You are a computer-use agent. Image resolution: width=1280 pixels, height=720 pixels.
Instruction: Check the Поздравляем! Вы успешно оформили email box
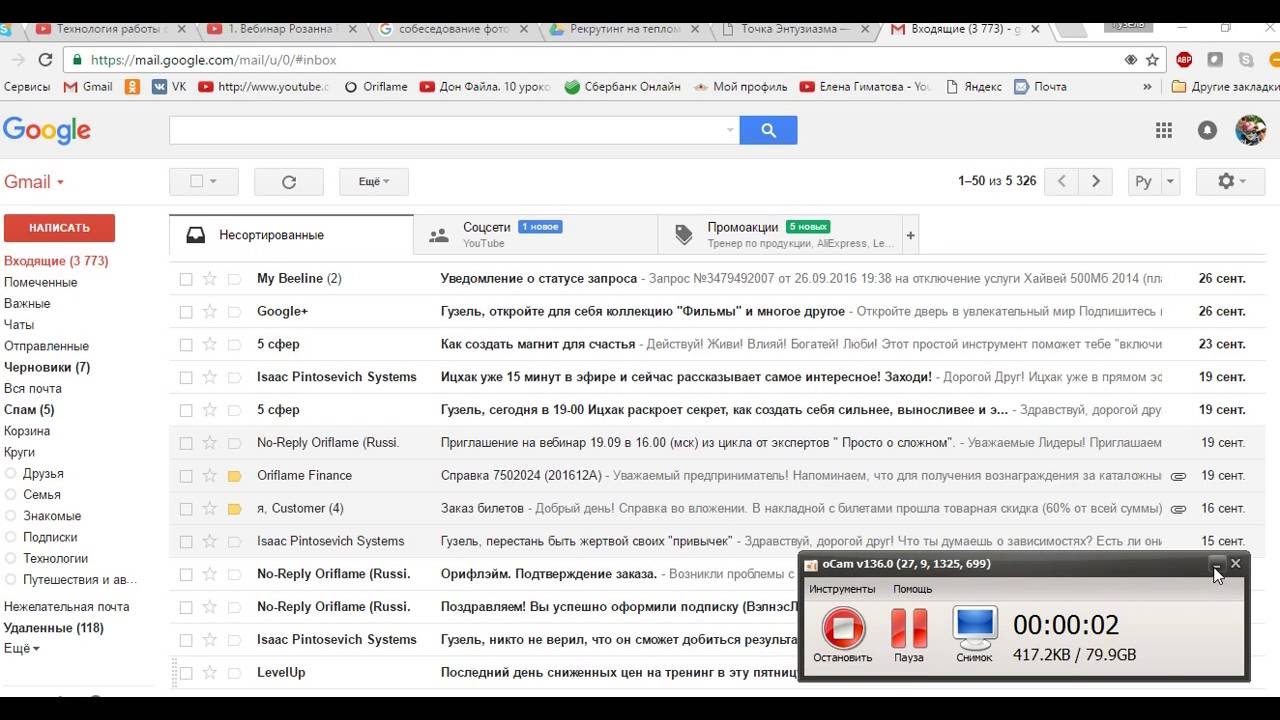pyautogui.click(x=185, y=607)
